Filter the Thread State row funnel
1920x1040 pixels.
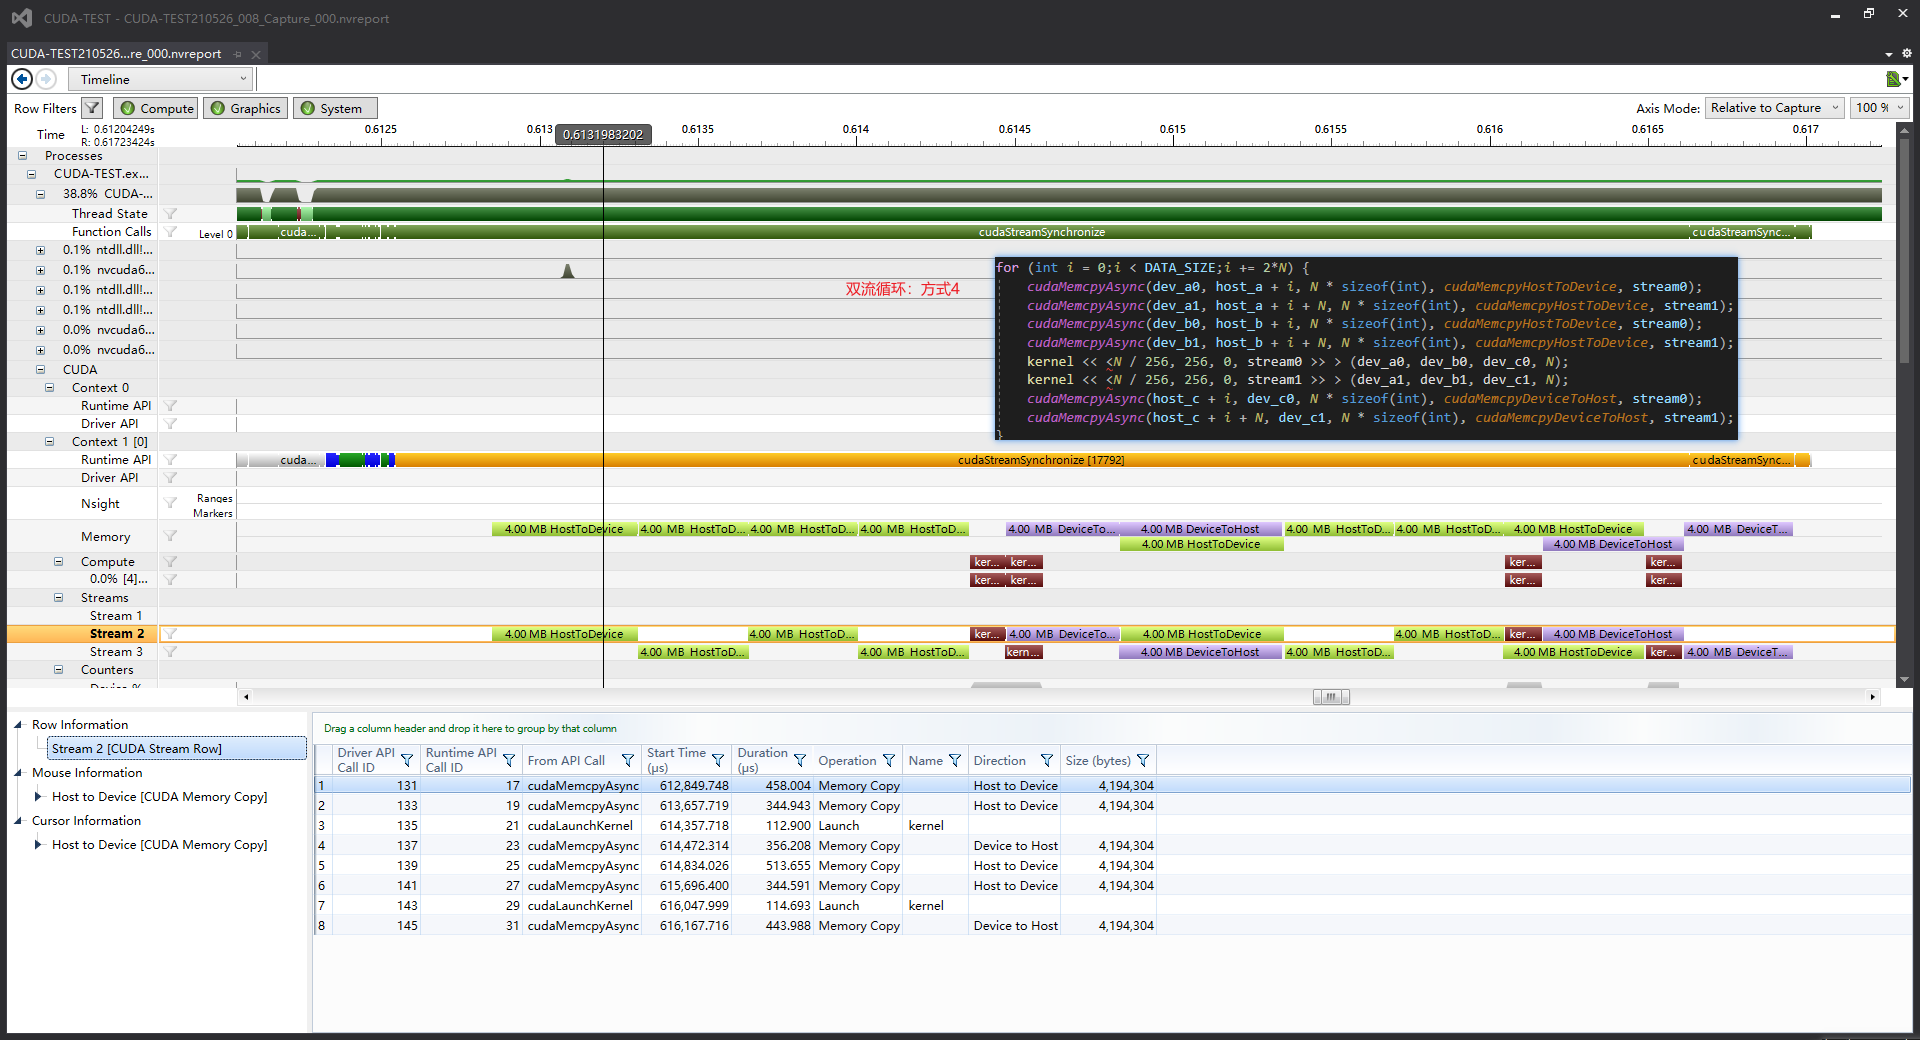click(x=171, y=214)
